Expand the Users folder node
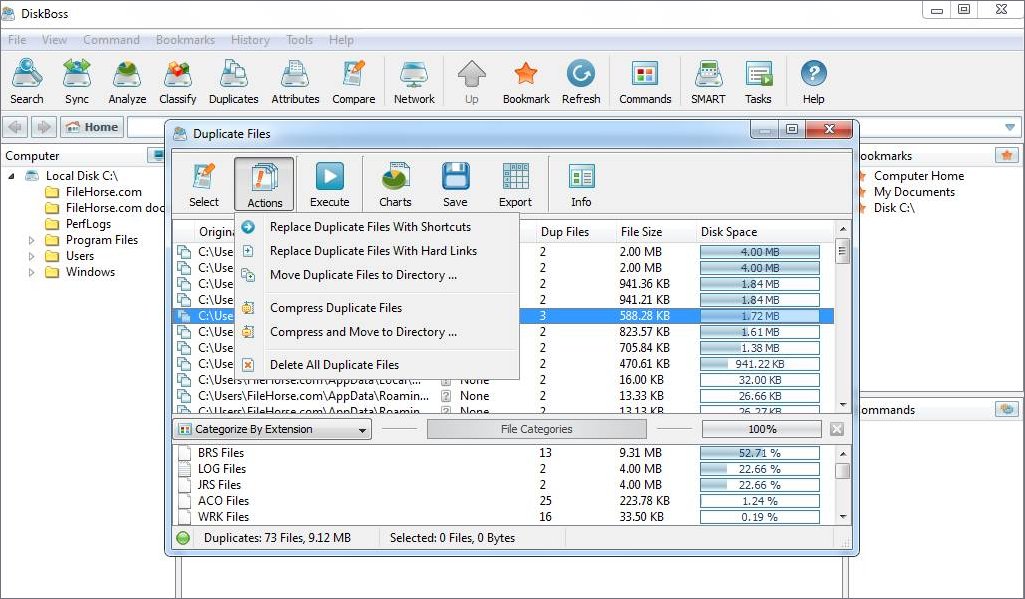Screen dimensions: 1025x599 click(31, 256)
